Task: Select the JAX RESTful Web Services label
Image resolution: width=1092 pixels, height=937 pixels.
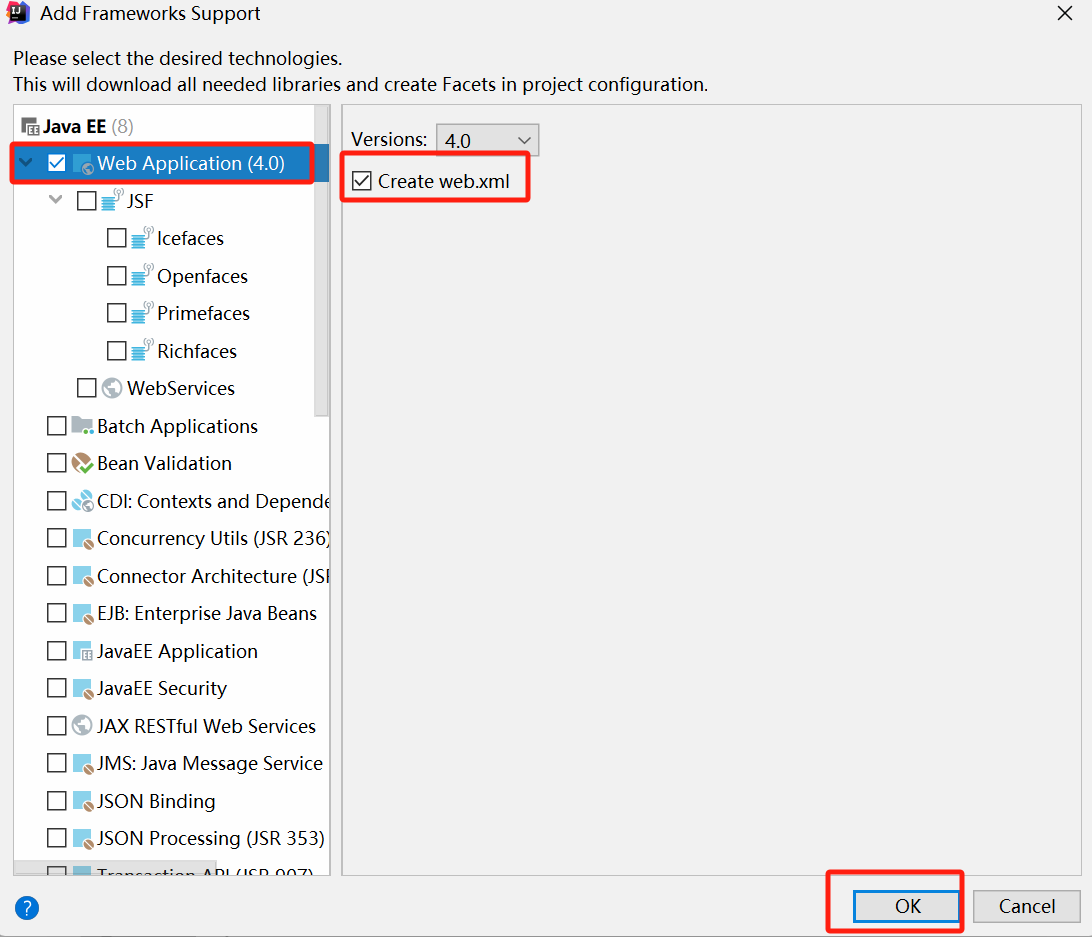Action: (206, 726)
